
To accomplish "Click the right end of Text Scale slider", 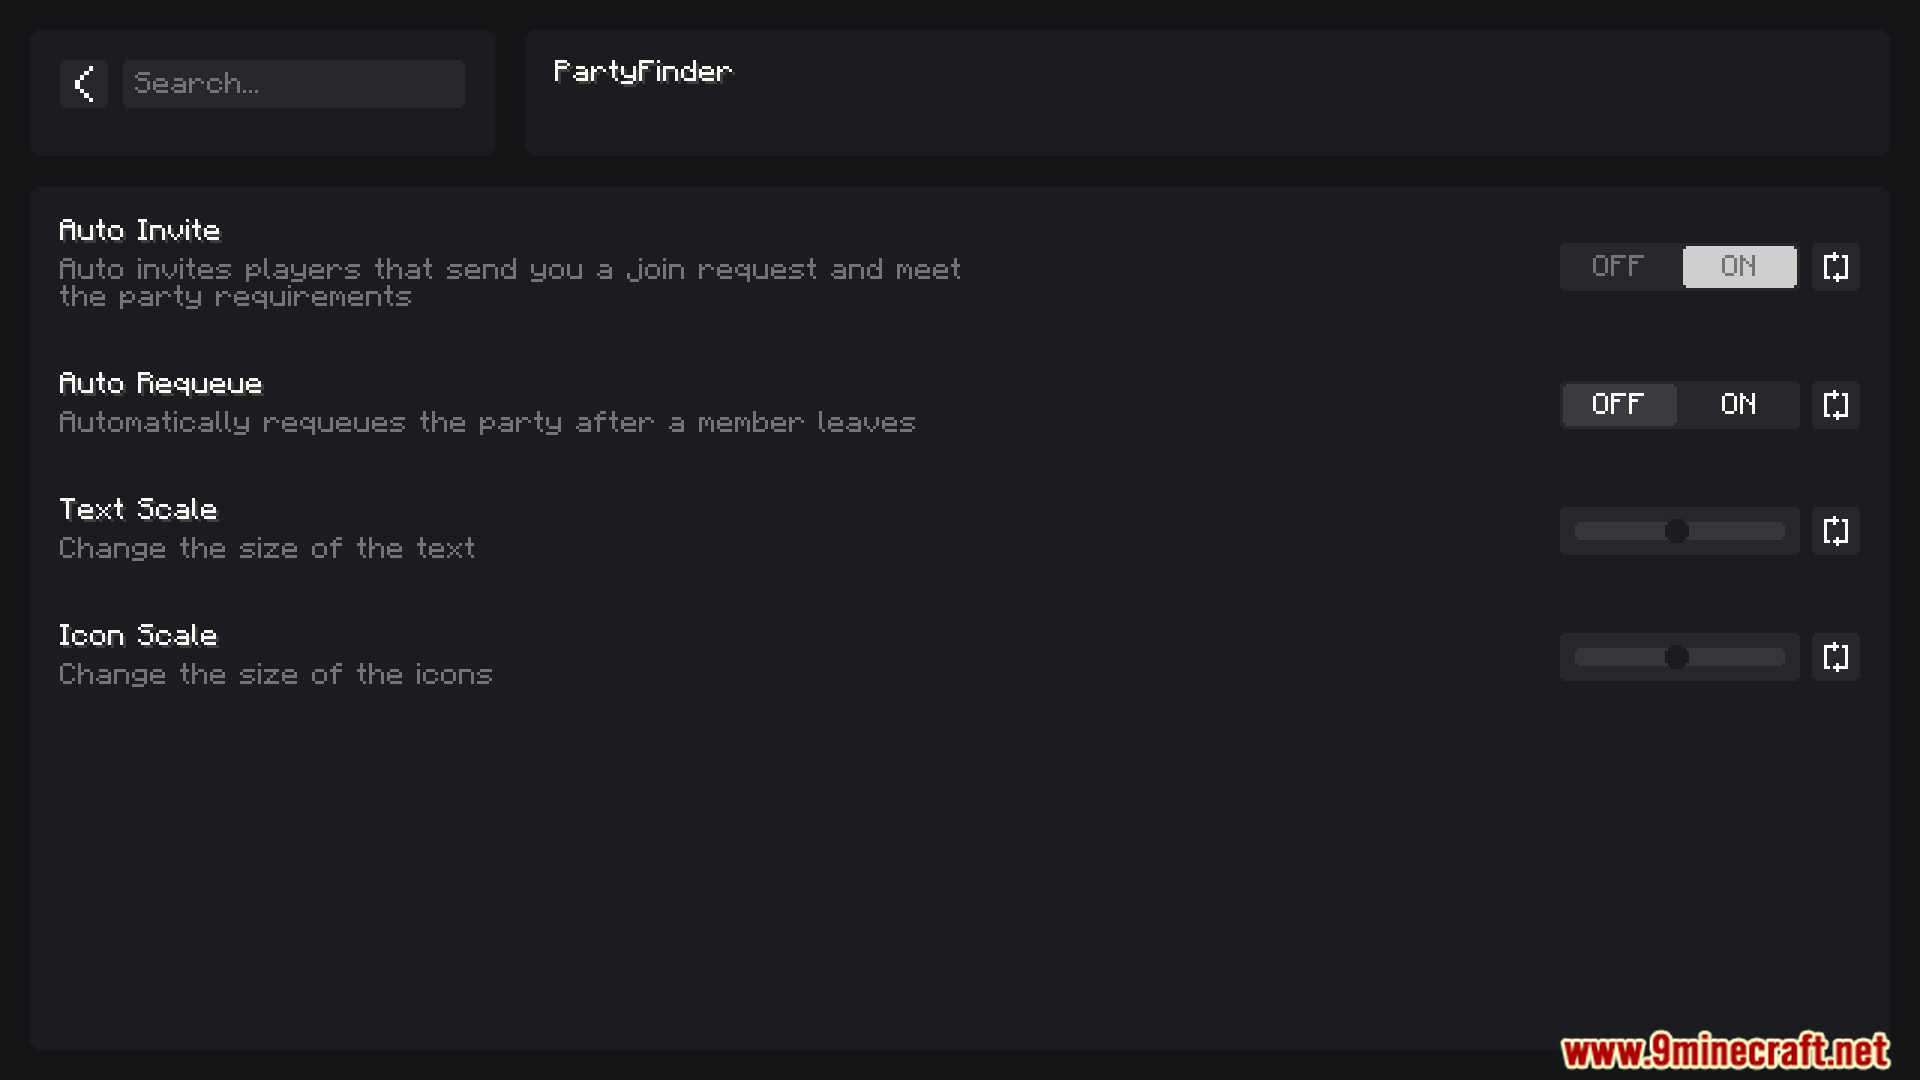I will (x=1780, y=531).
